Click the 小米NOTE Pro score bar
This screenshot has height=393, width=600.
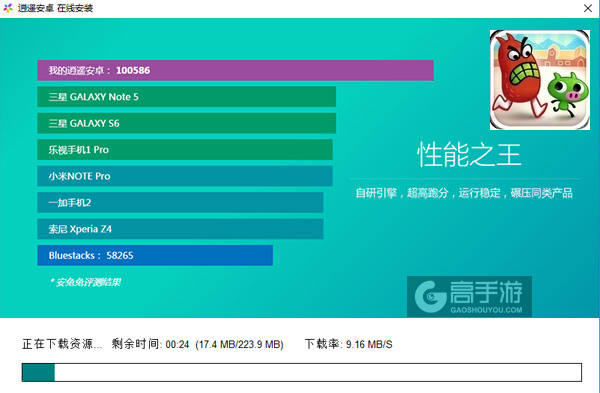click(185, 176)
